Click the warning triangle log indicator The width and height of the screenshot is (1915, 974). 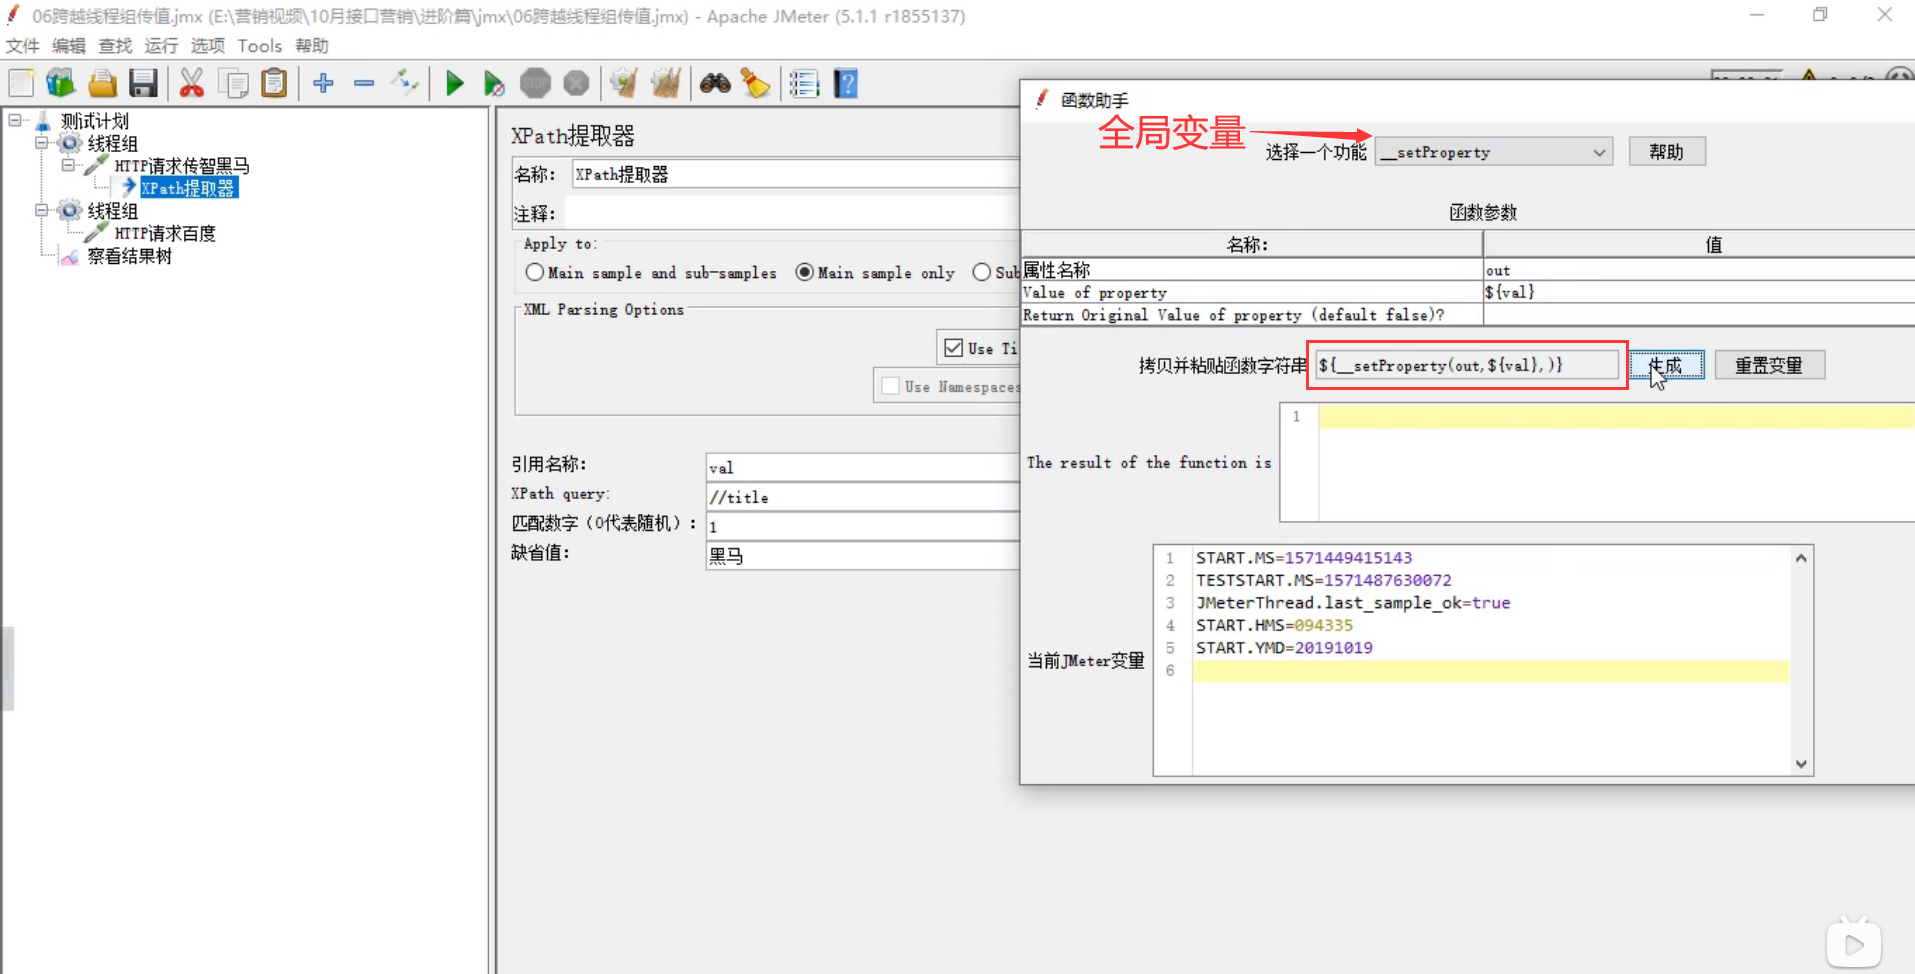[1808, 75]
